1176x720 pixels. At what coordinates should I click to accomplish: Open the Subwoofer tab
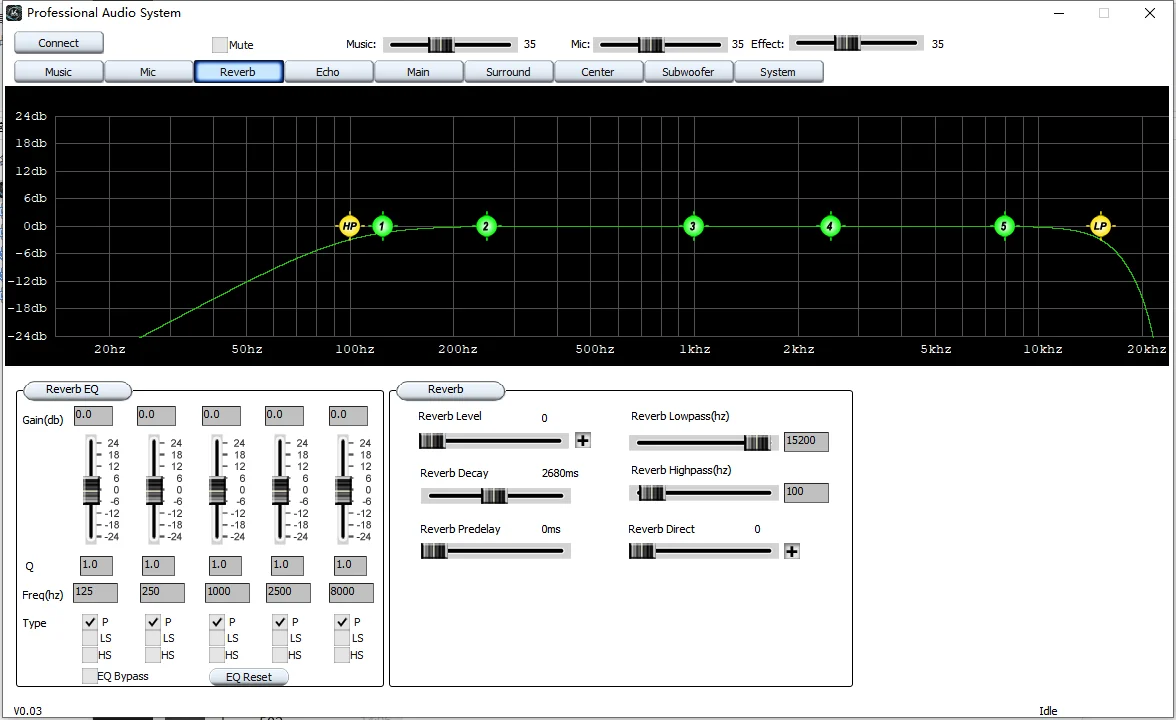tap(688, 72)
